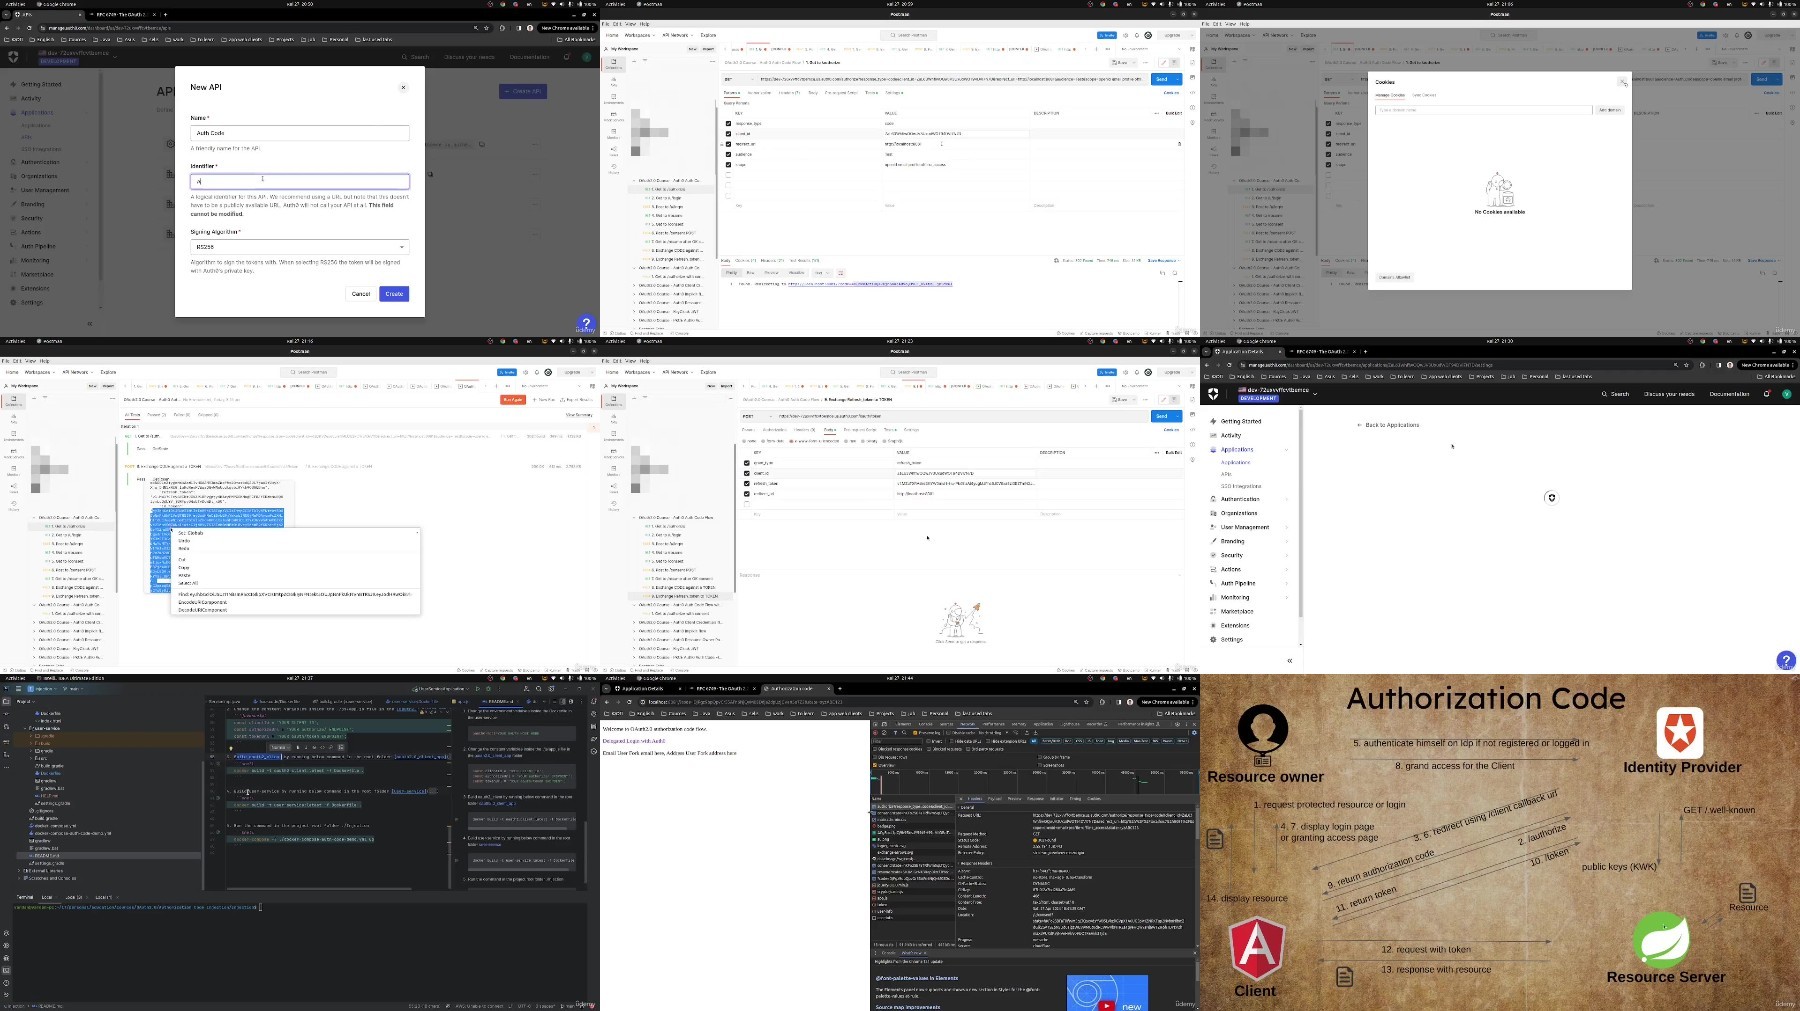Open Workspaces dropdown in GET Postman window
Viewport: 1800px width, 1011px height.
click(x=638, y=35)
